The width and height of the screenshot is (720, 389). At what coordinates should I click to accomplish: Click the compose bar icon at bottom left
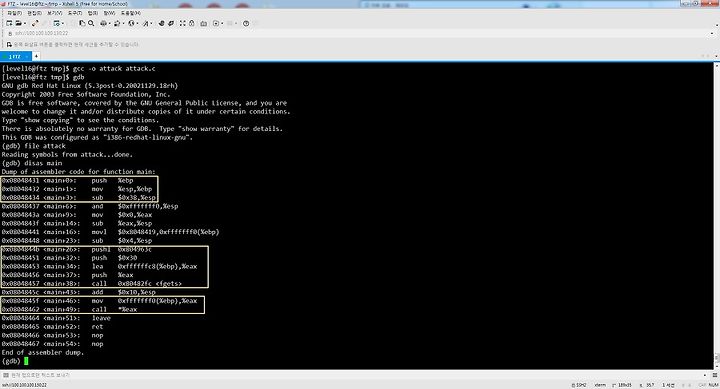pos(6,375)
